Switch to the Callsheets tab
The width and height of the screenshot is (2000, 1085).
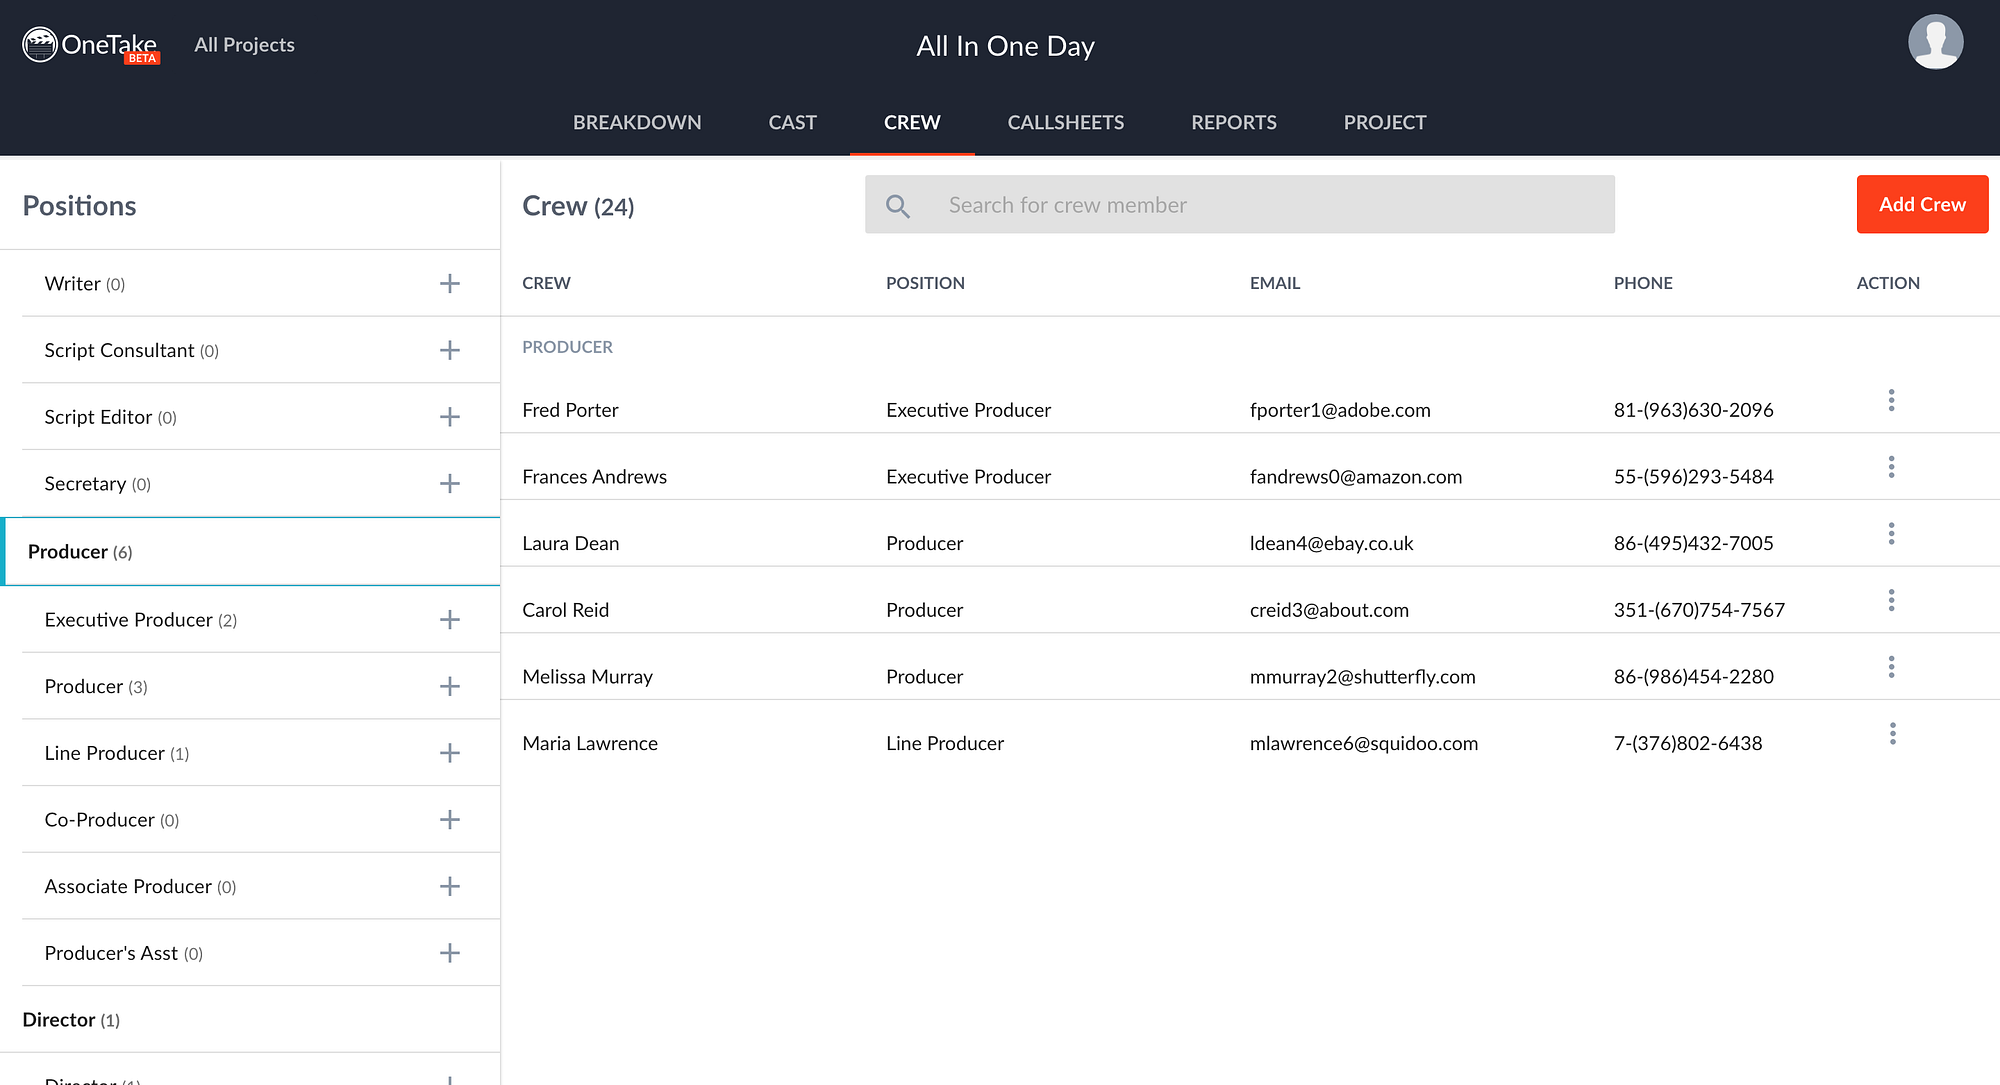pos(1065,122)
